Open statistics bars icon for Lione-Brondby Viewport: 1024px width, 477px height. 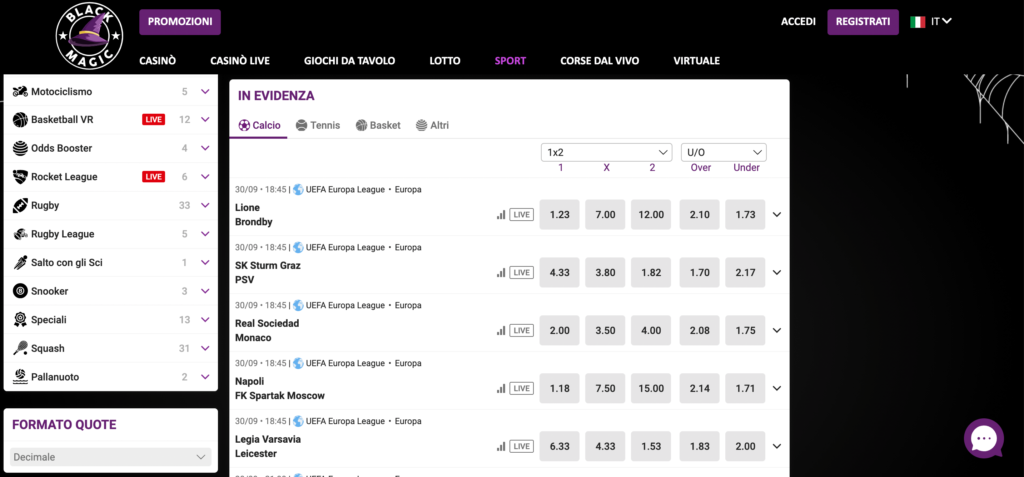pos(501,214)
